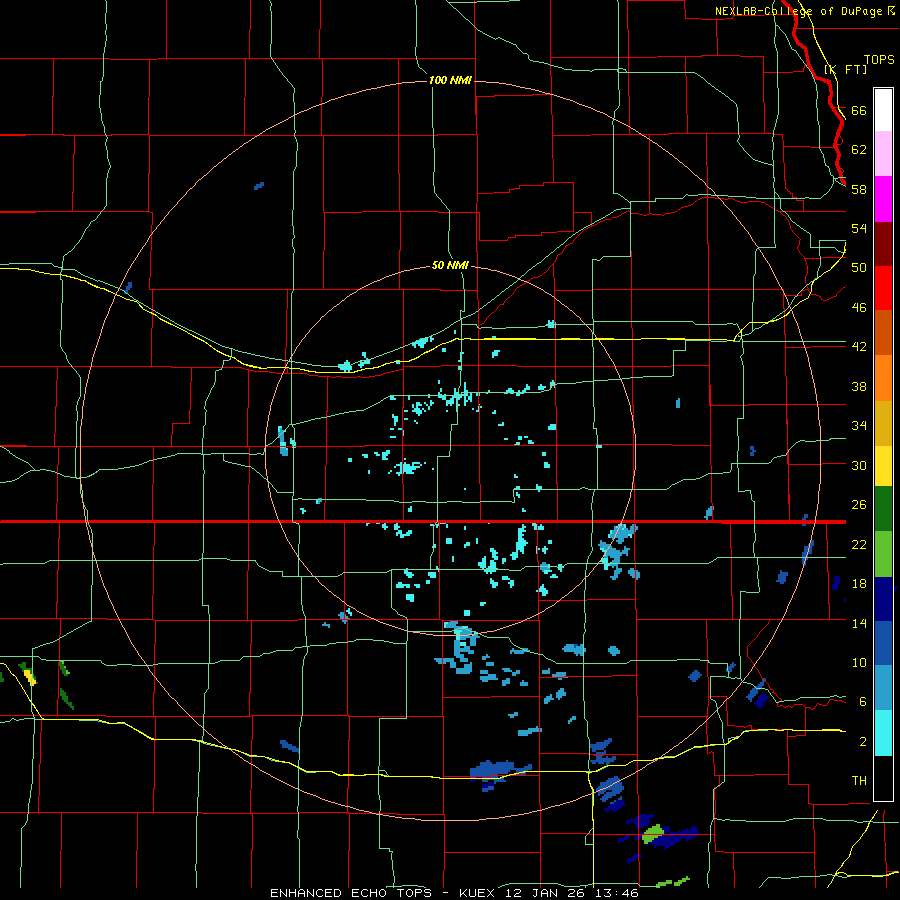Click the legend value '2'
Screen dimensions: 900x900
click(863, 741)
